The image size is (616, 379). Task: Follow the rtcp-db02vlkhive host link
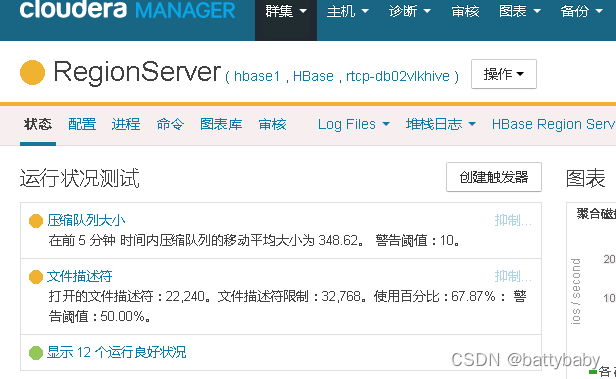398,76
